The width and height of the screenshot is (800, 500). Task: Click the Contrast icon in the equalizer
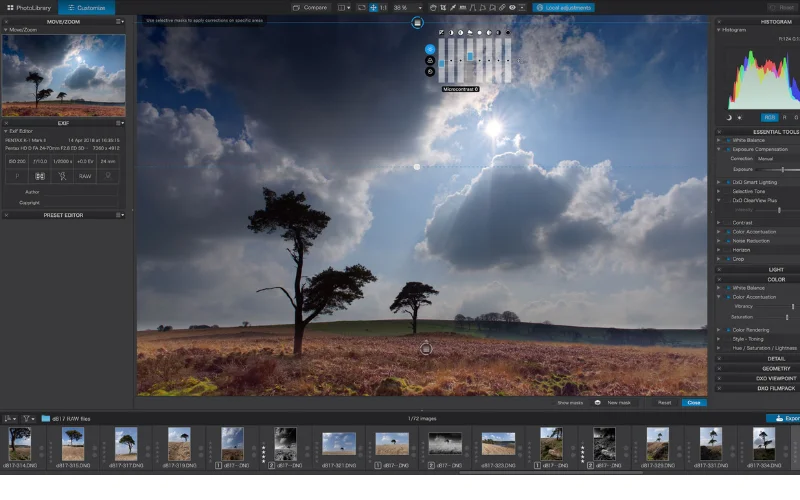[x=451, y=32]
